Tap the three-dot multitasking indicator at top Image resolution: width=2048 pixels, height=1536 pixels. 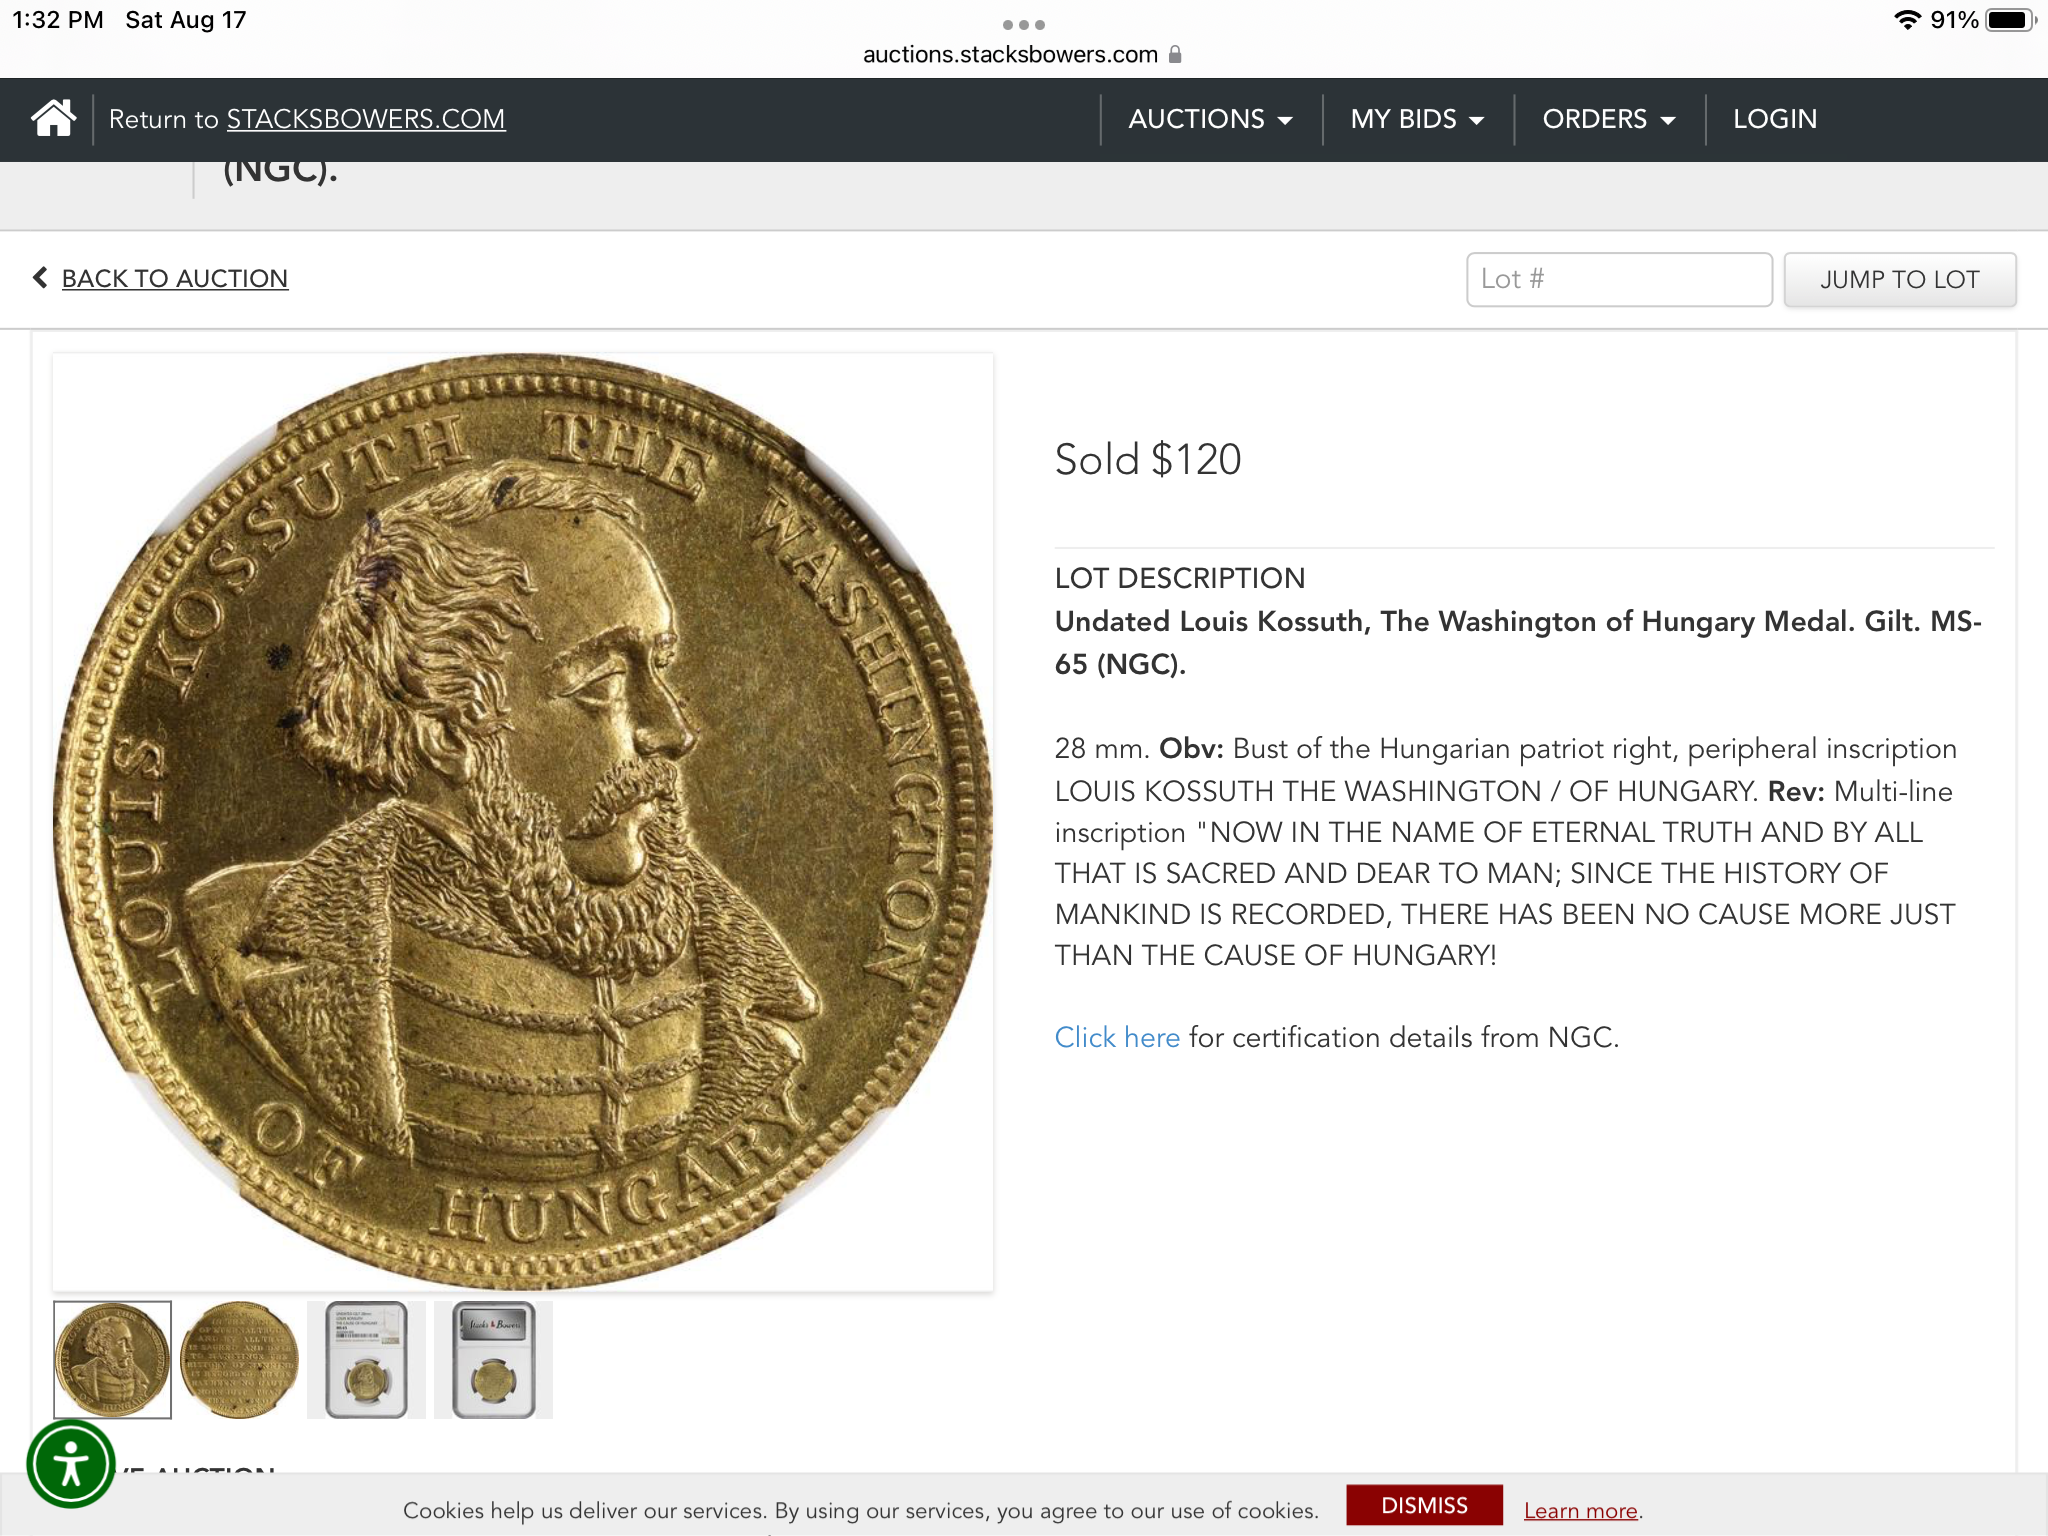[1023, 25]
